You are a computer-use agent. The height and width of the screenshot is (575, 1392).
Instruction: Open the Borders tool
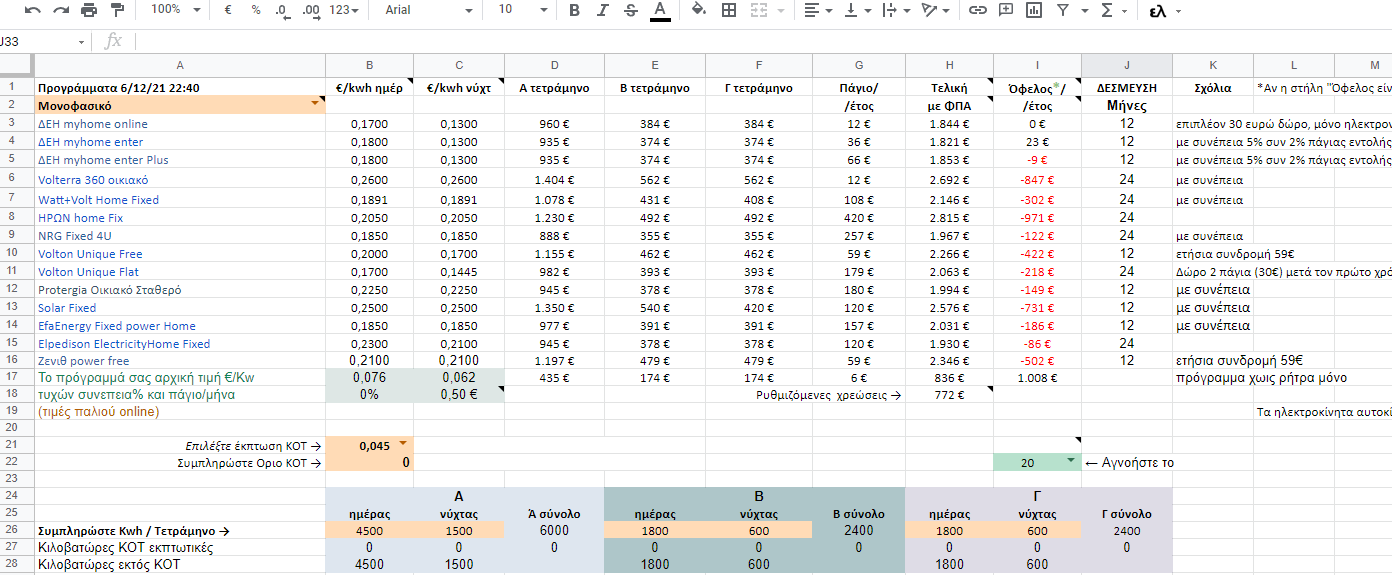click(x=729, y=10)
